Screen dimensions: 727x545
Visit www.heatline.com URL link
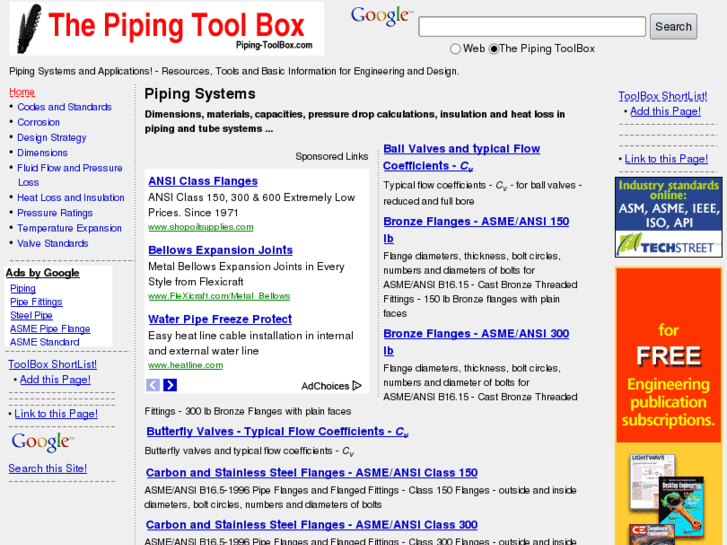(x=185, y=365)
